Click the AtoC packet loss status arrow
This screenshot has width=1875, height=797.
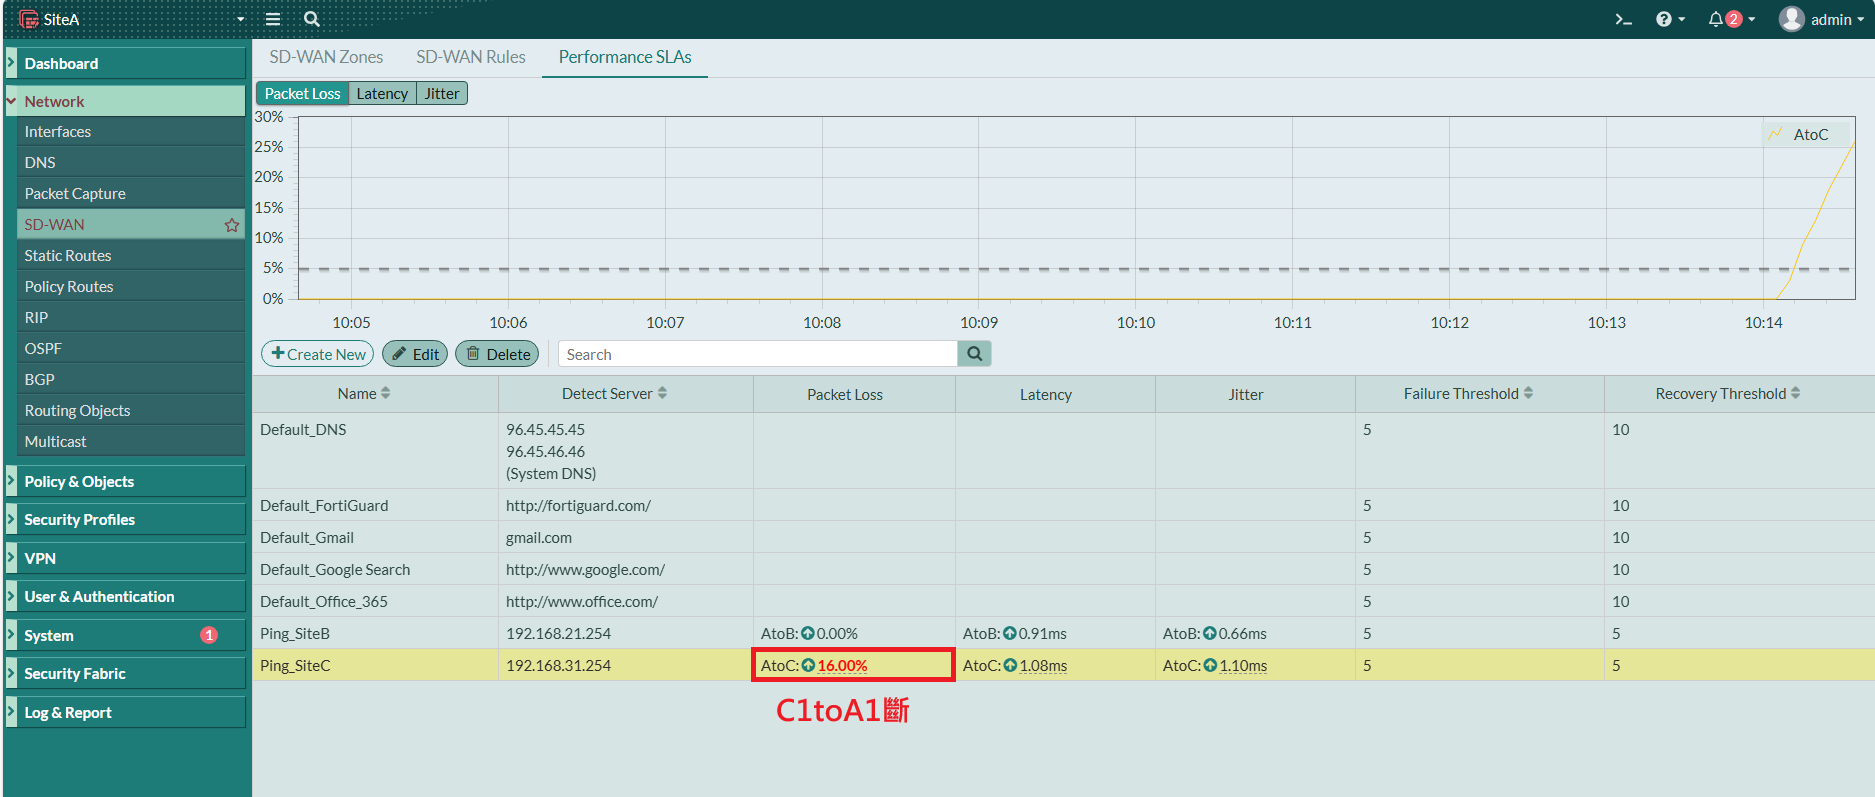tap(808, 665)
